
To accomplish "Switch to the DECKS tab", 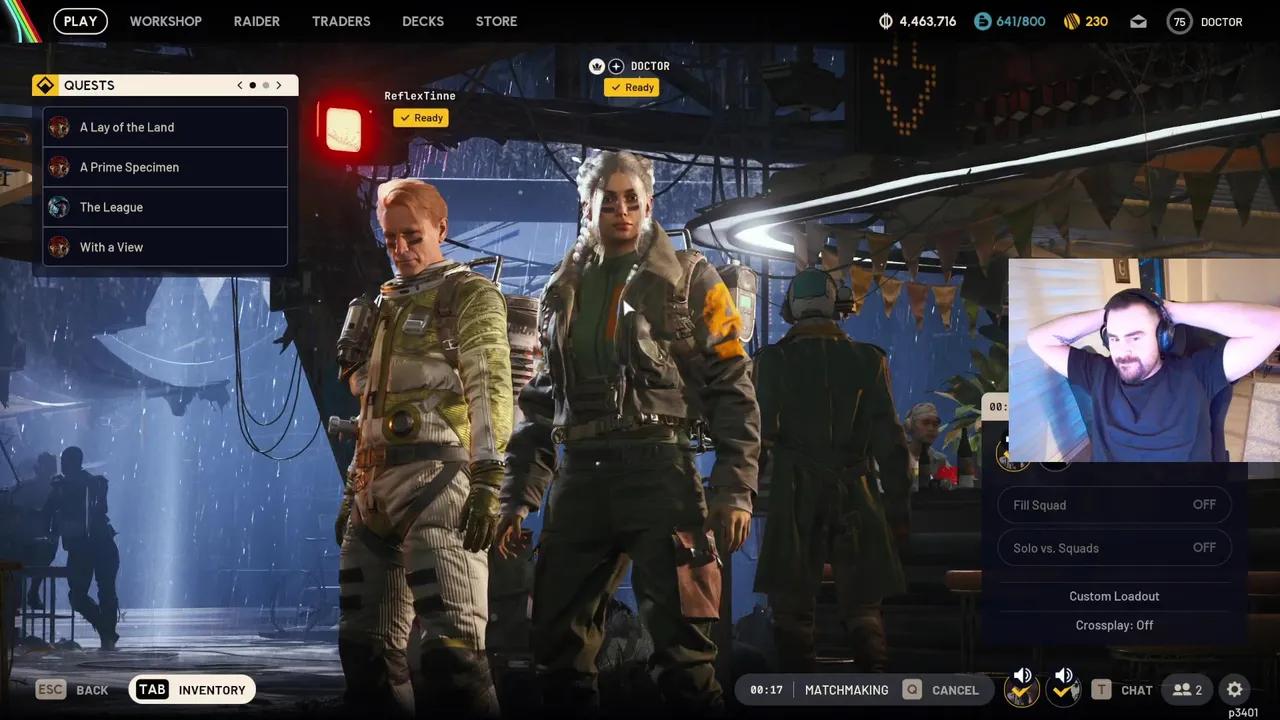I will [422, 21].
